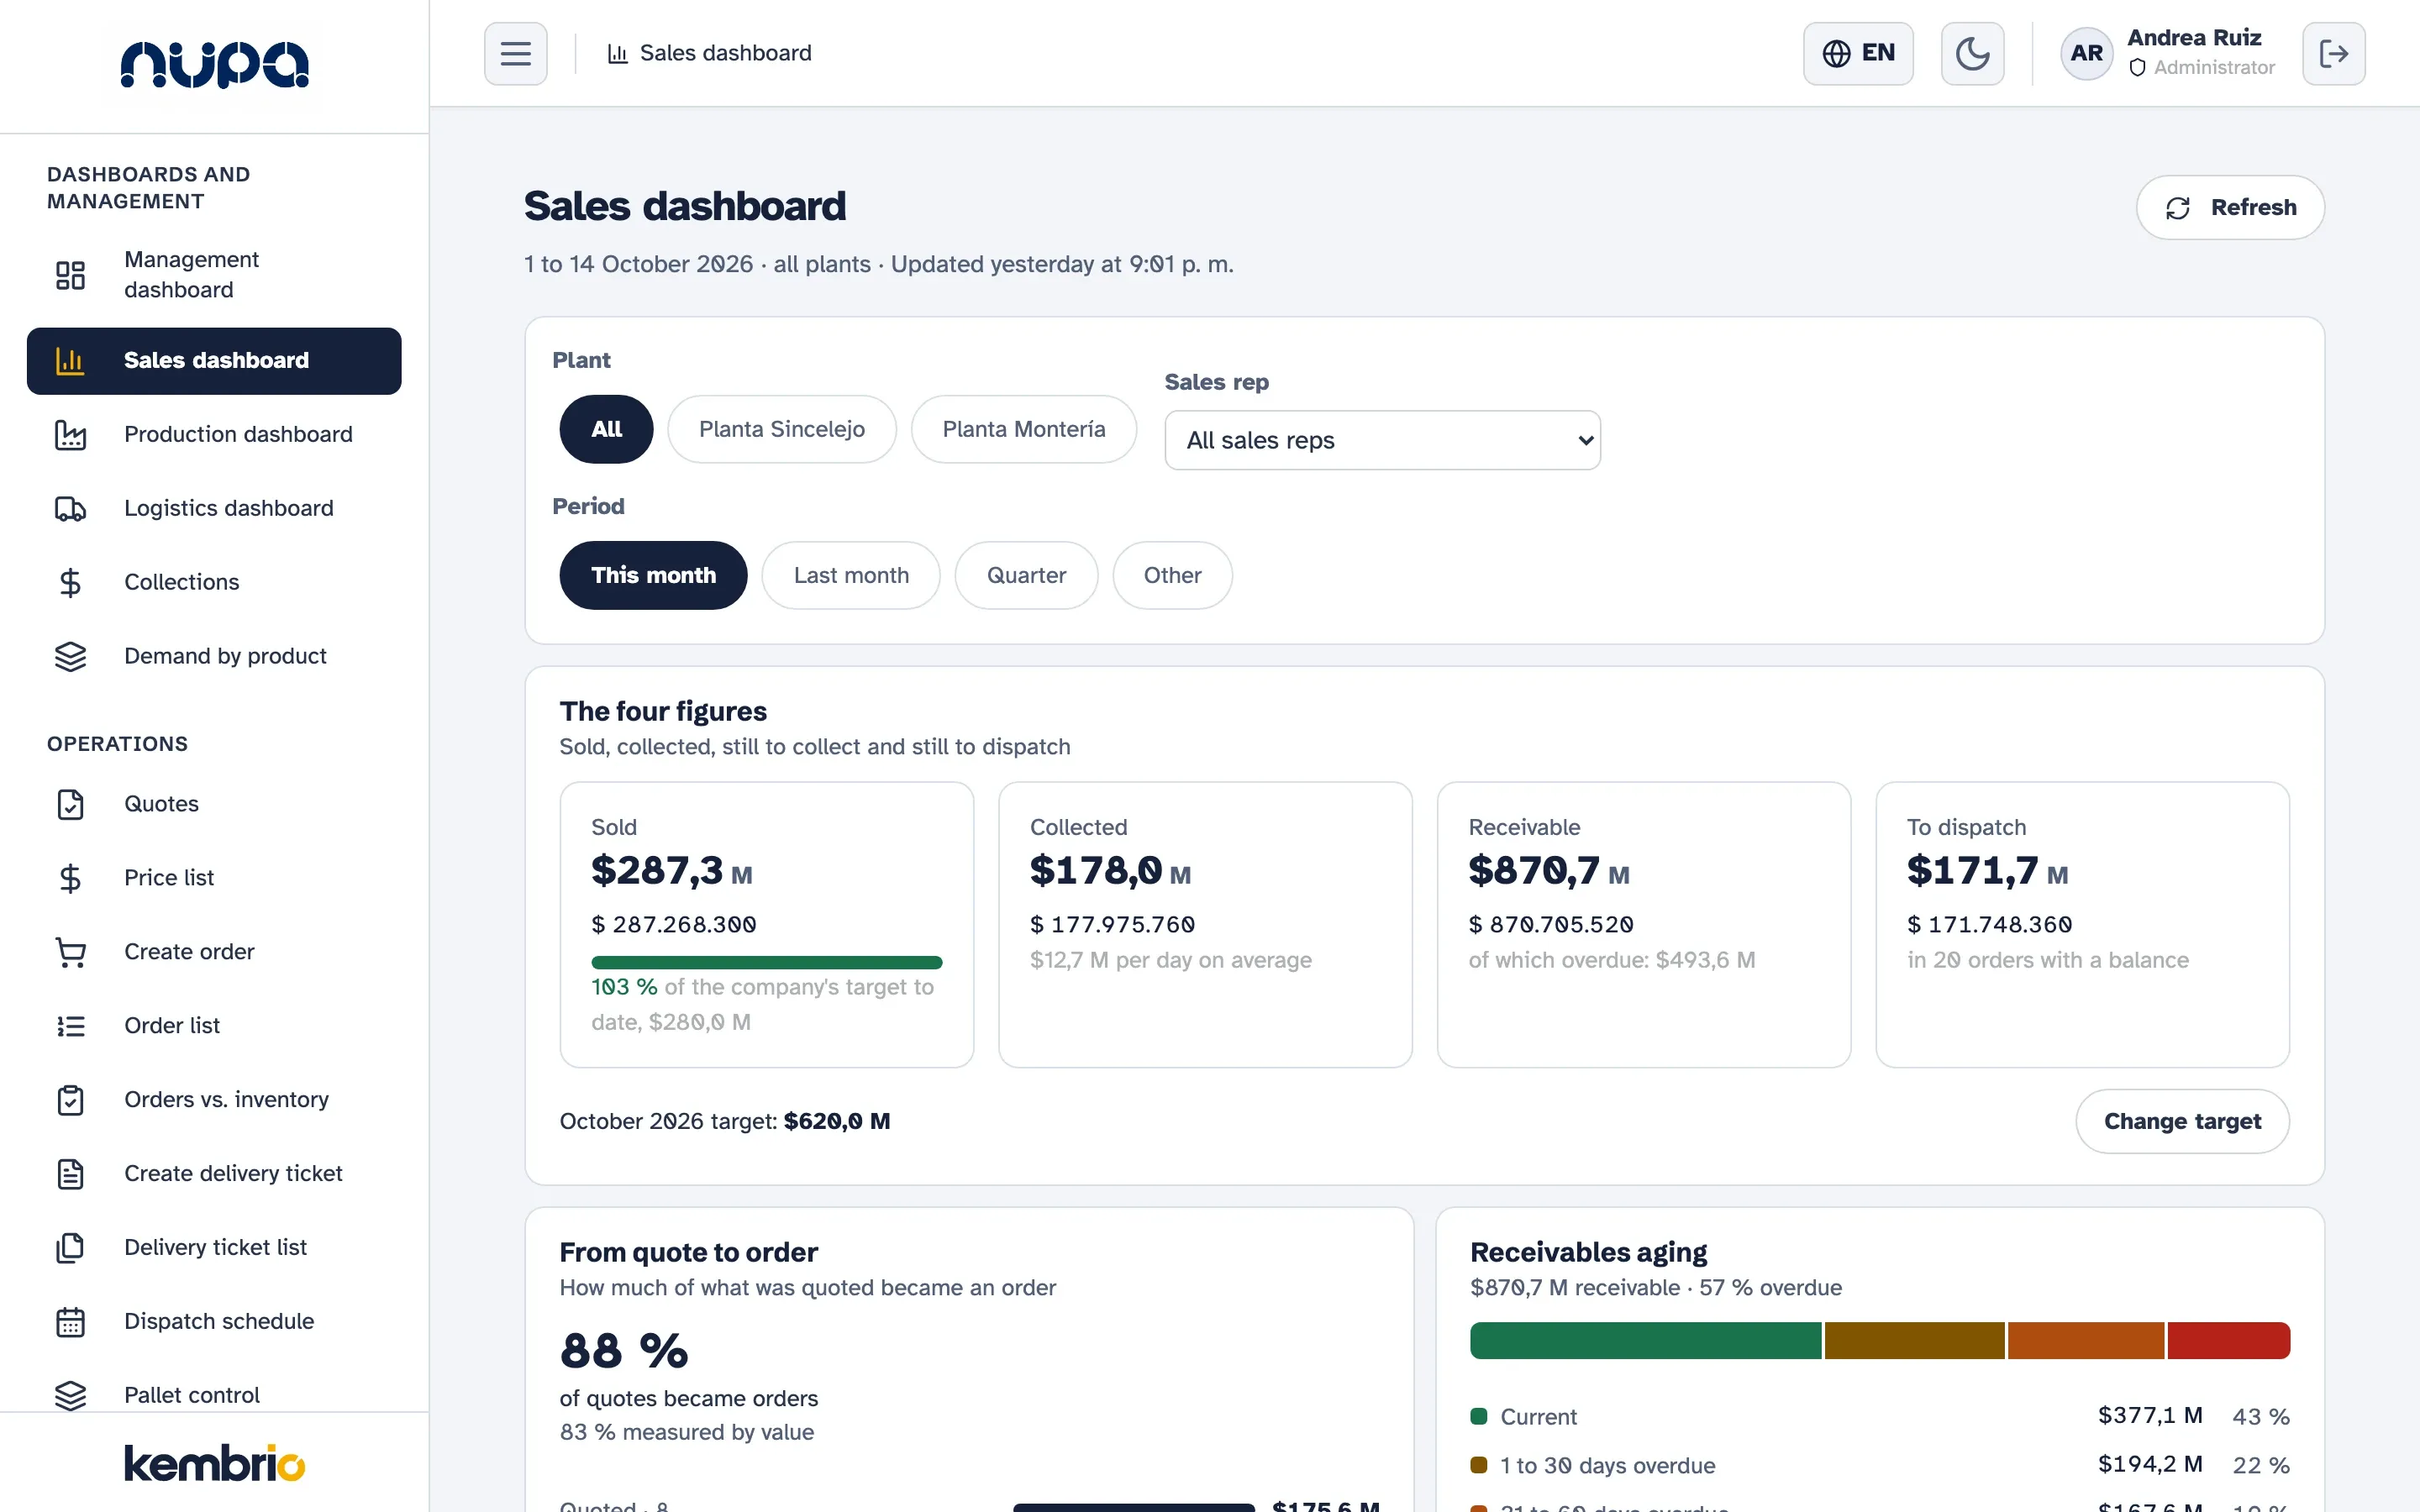Click the Quotes document icon
Screen dimensions: 2420x1512
70,805
